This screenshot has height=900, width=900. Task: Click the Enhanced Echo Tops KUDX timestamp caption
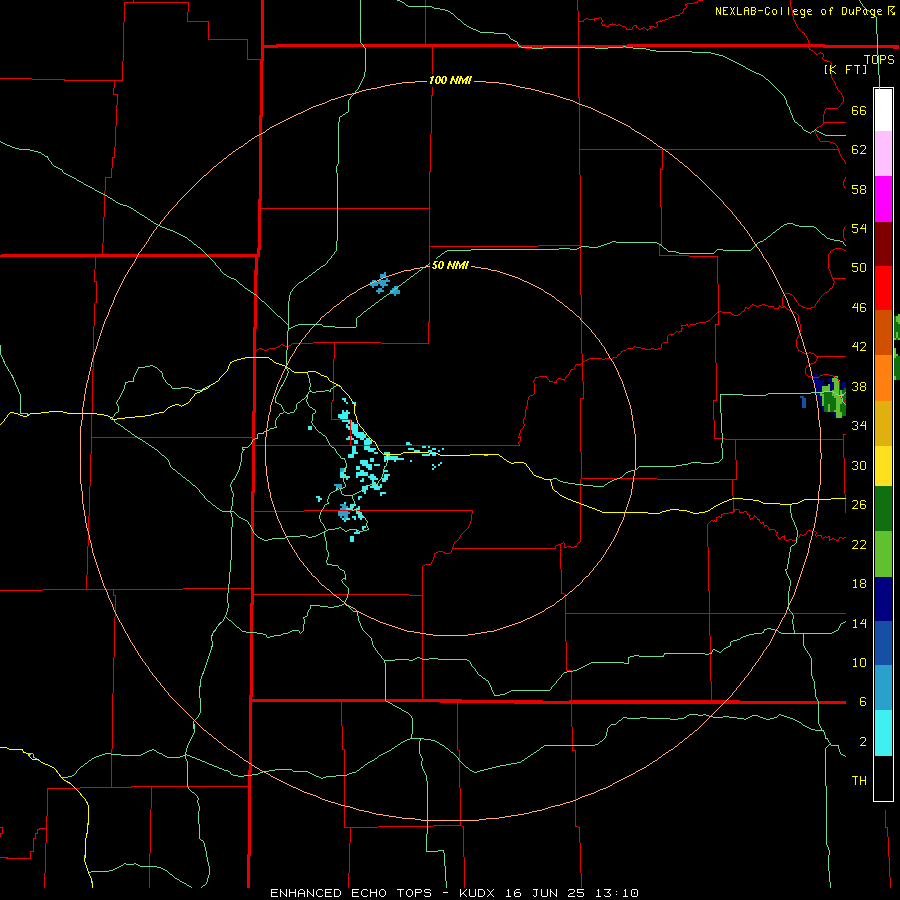click(454, 893)
